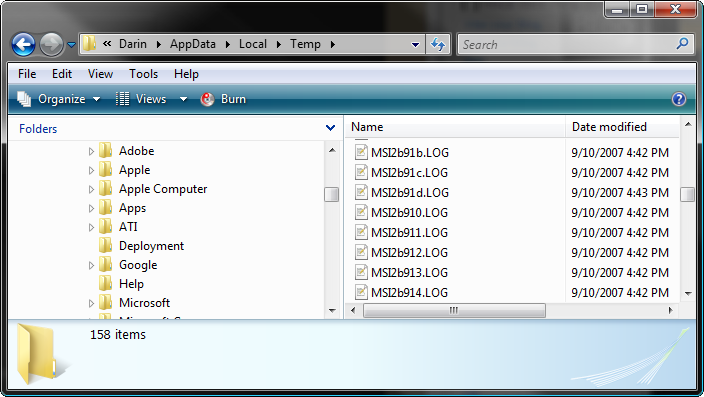Select the Darin breadcrumb in address bar
This screenshot has height=397, width=704.
pyautogui.click(x=132, y=44)
